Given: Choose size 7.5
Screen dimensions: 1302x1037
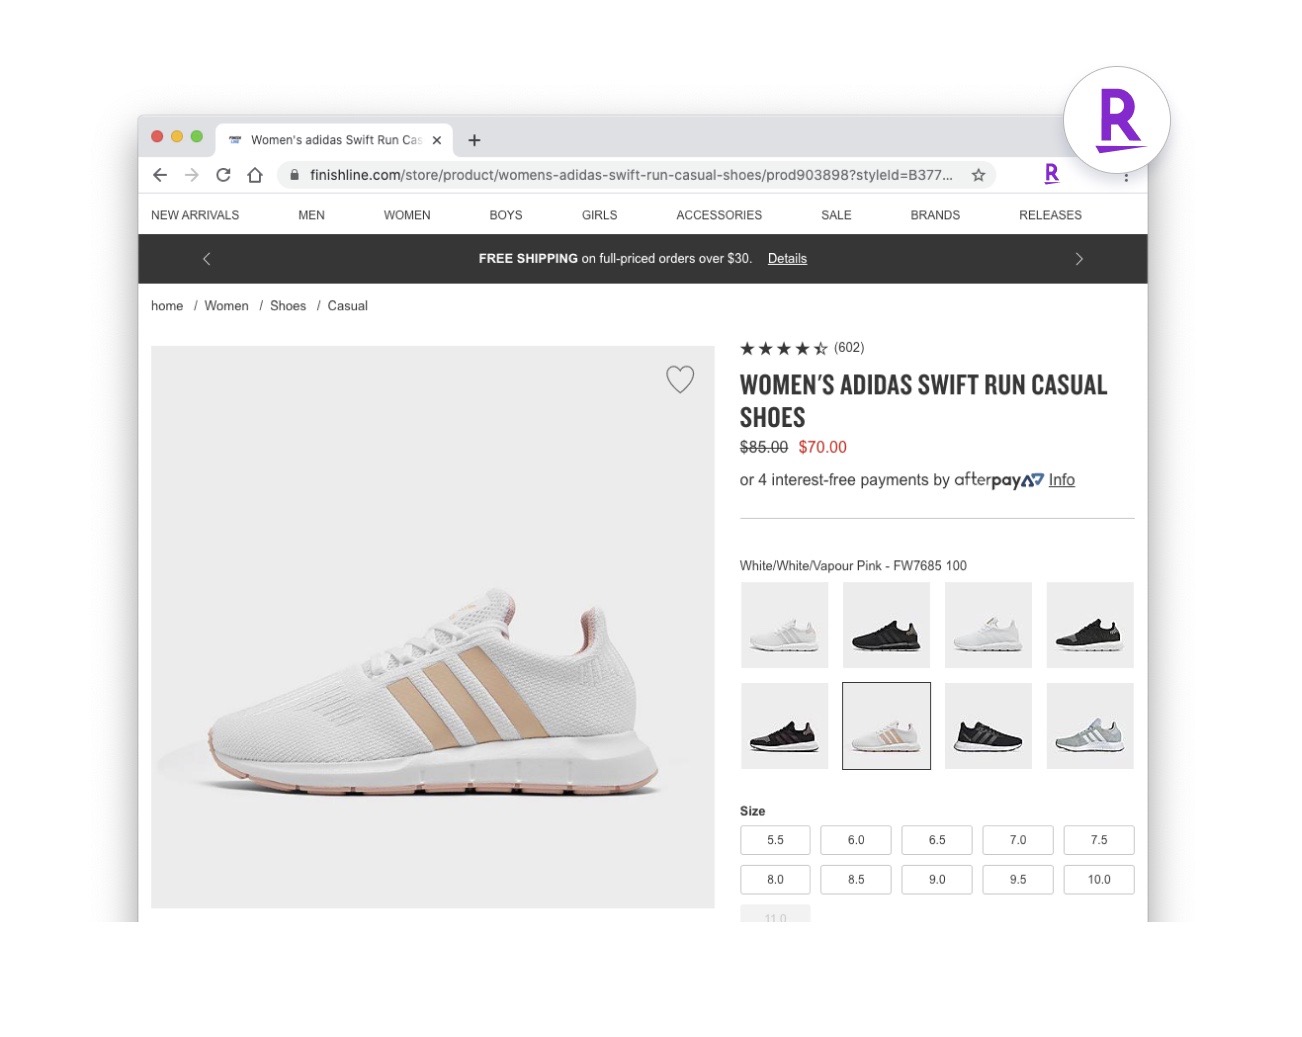Looking at the screenshot, I should tap(1099, 840).
